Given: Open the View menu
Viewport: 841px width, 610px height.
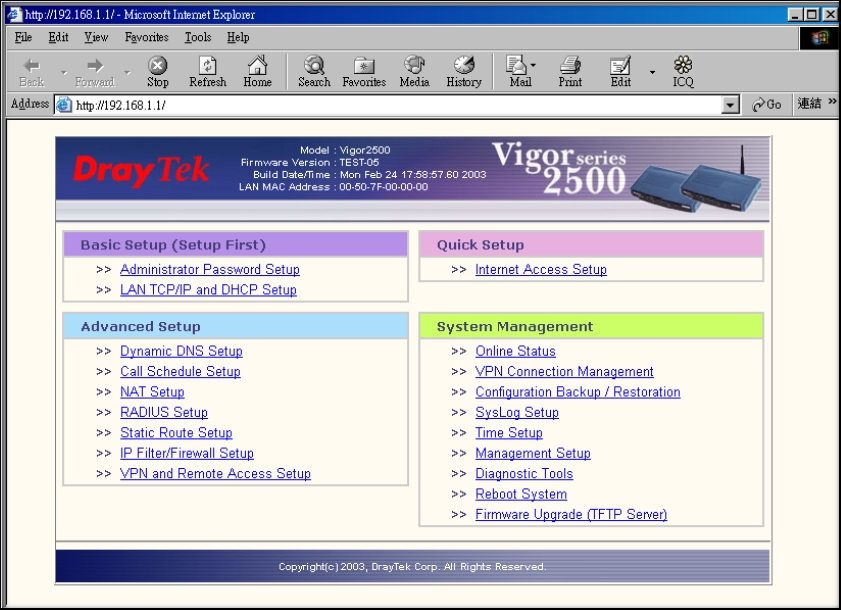Looking at the screenshot, I should coord(96,38).
